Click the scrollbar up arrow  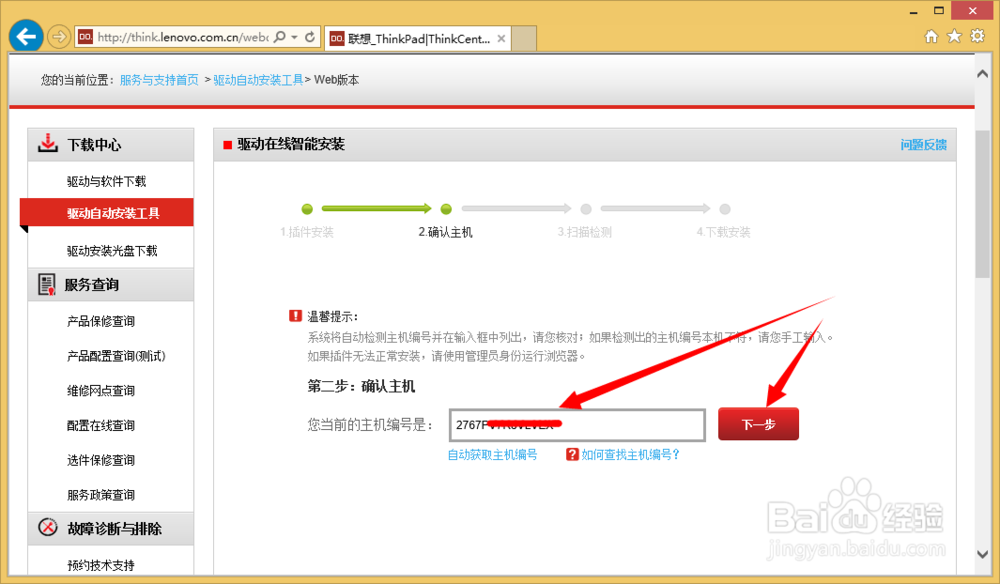coord(983,74)
